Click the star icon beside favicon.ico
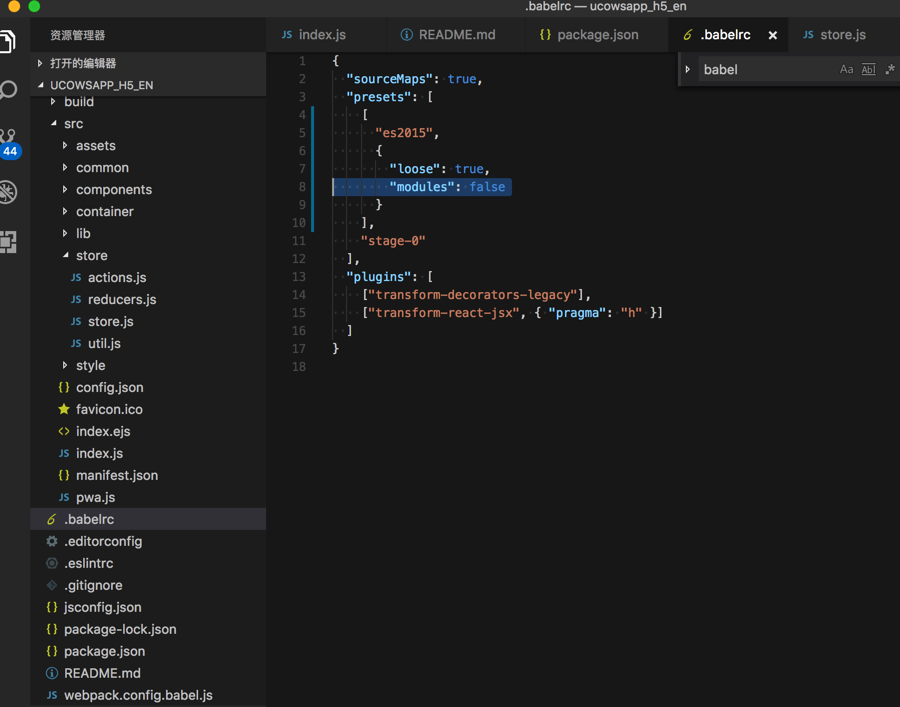Image resolution: width=900 pixels, height=707 pixels. pos(64,409)
